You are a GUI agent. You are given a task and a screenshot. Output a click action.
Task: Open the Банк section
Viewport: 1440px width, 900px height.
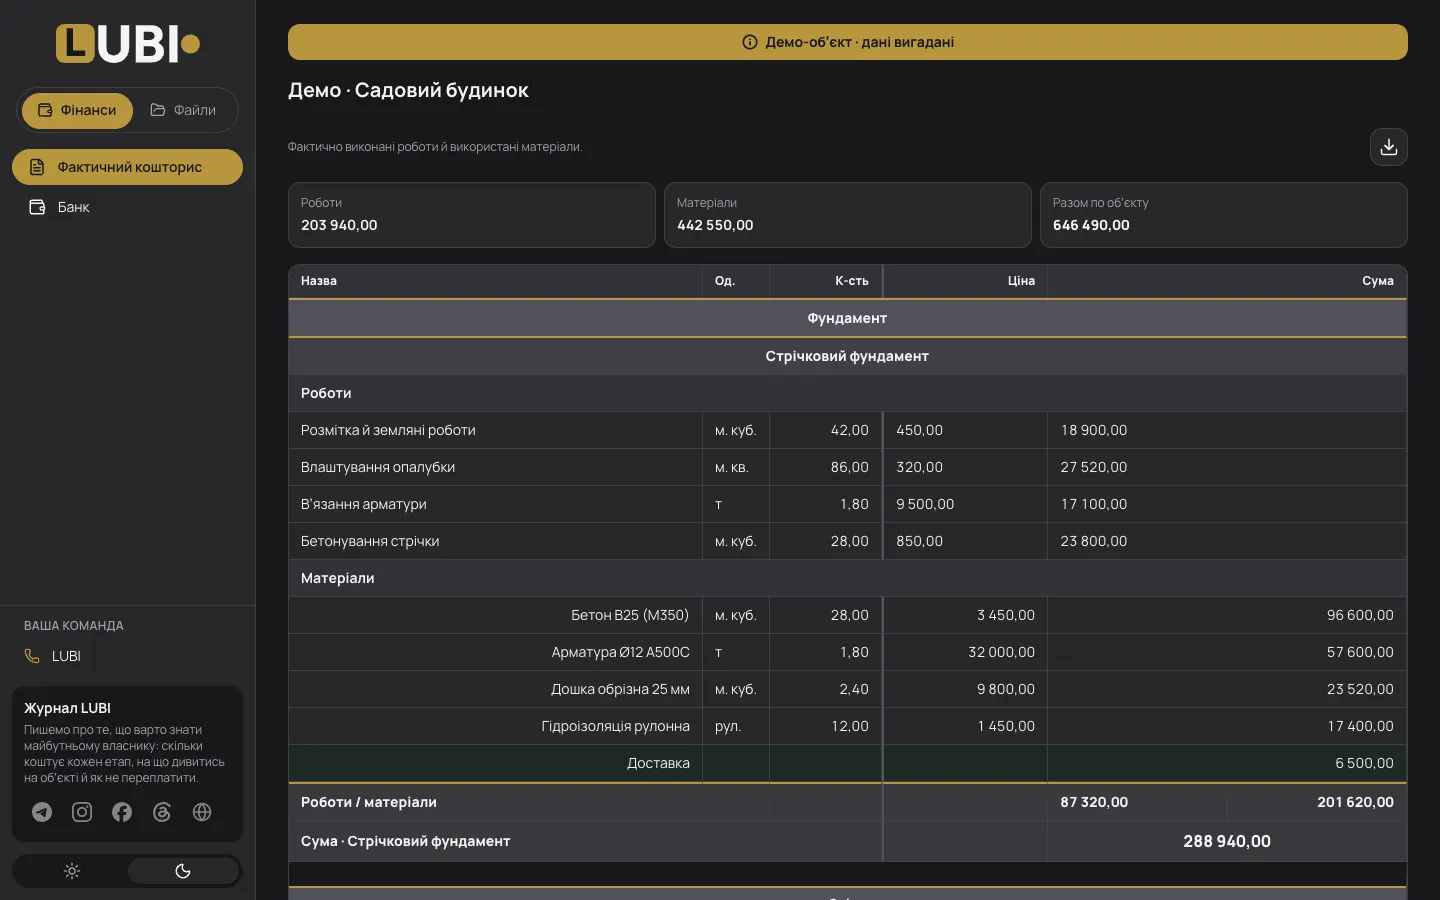(x=127, y=207)
